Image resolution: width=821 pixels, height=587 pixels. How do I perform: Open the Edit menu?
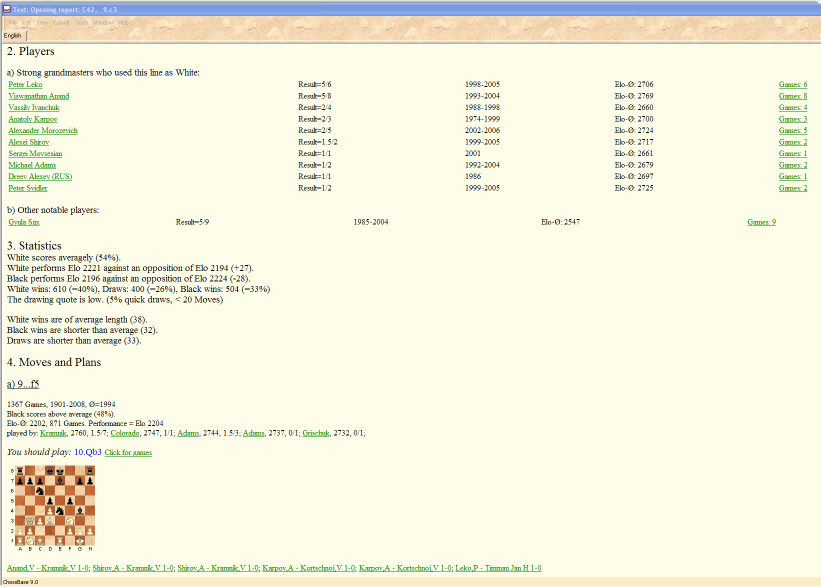pos(26,23)
